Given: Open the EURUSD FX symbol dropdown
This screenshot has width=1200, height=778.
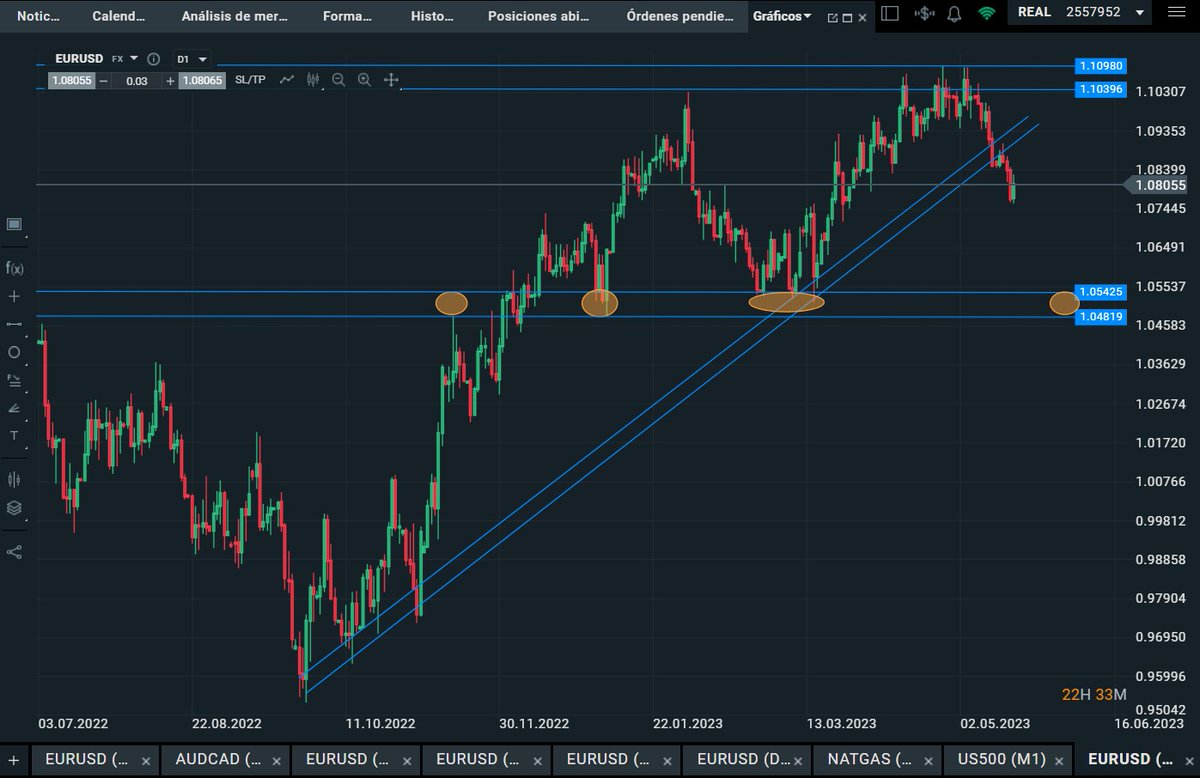Looking at the screenshot, I should point(97,59).
